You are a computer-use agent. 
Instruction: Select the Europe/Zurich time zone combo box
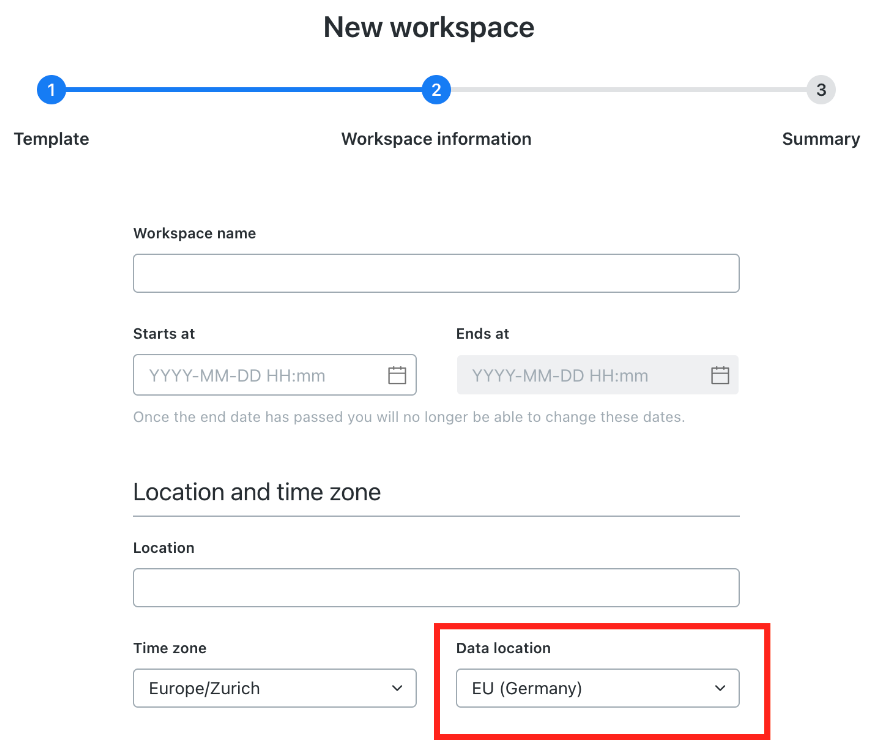[275, 688]
